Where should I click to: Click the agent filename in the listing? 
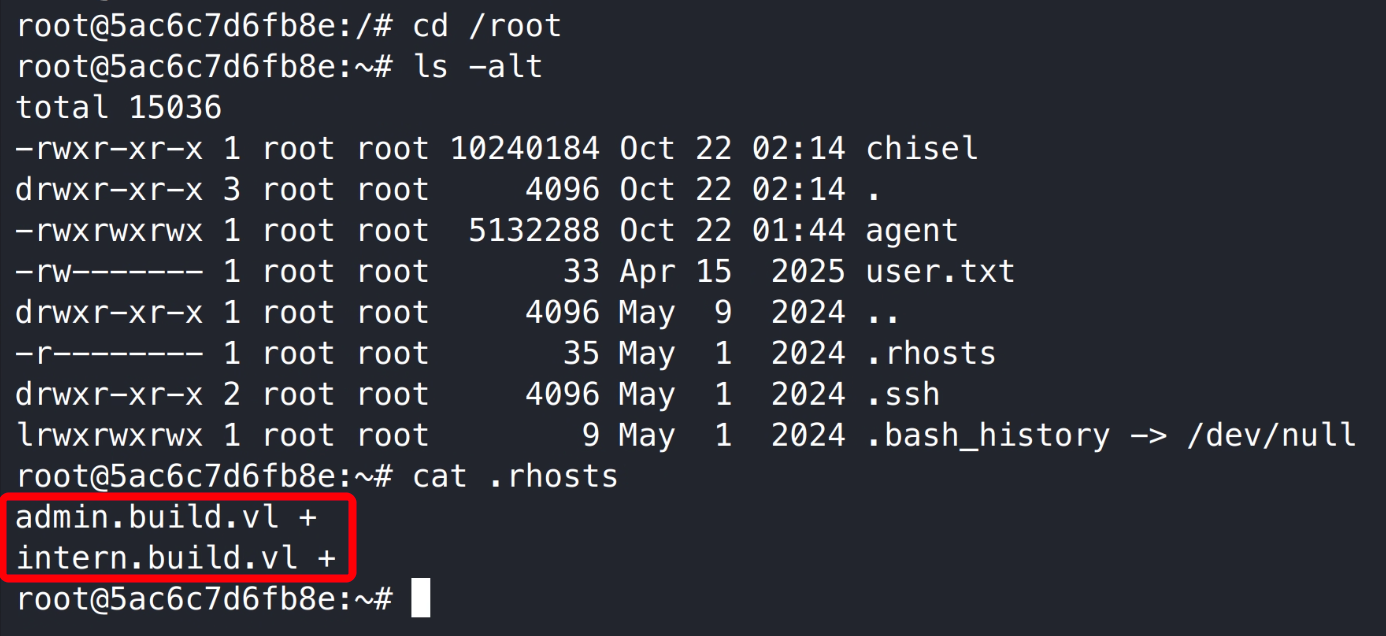[x=911, y=231]
